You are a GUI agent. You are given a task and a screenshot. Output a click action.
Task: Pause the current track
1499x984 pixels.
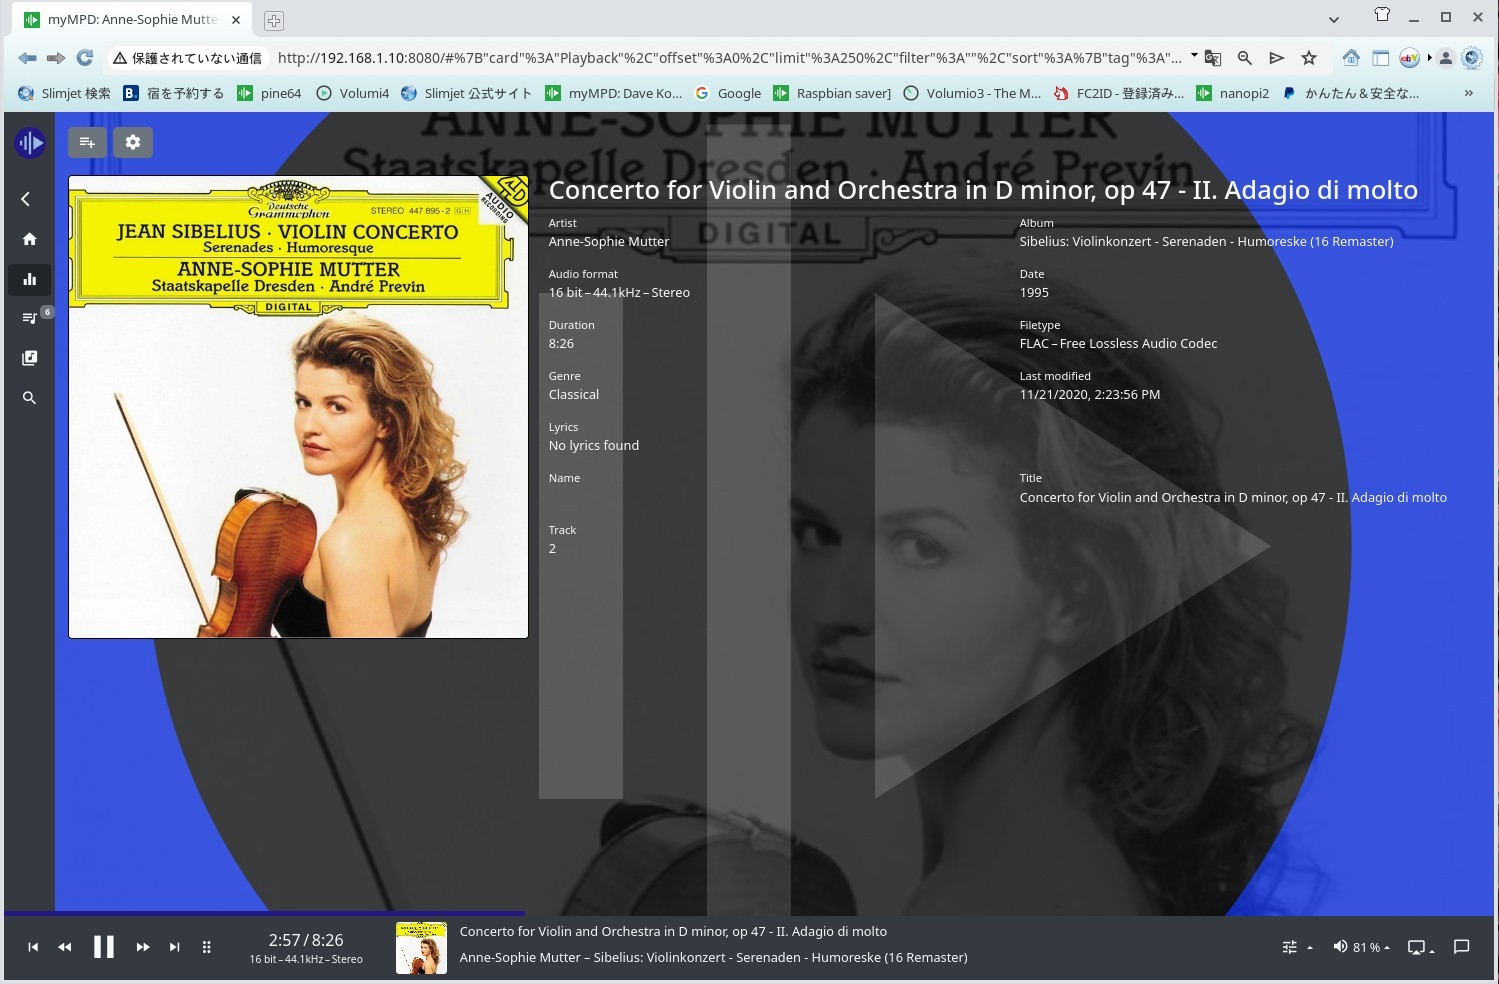[x=103, y=947]
